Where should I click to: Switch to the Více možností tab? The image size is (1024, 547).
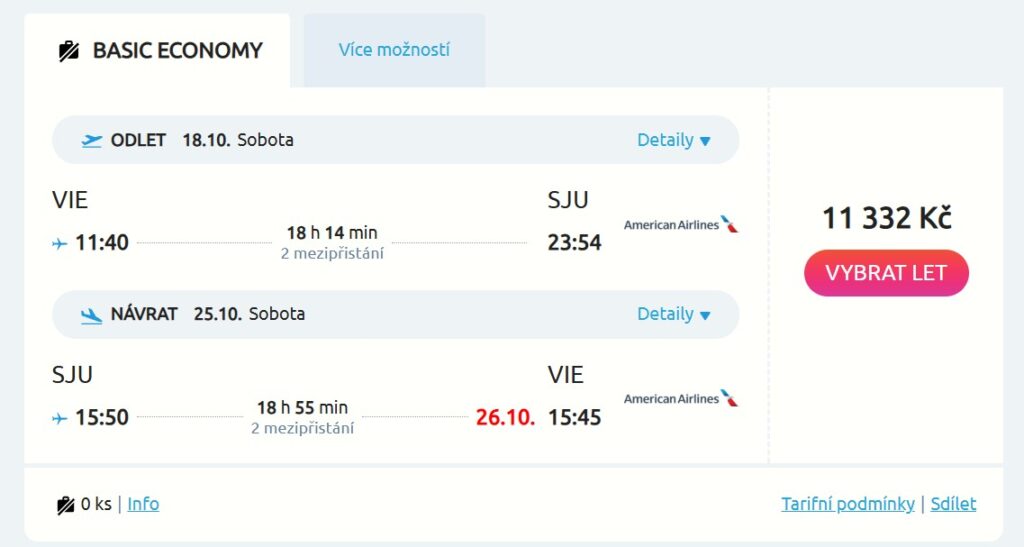pyautogui.click(x=394, y=50)
